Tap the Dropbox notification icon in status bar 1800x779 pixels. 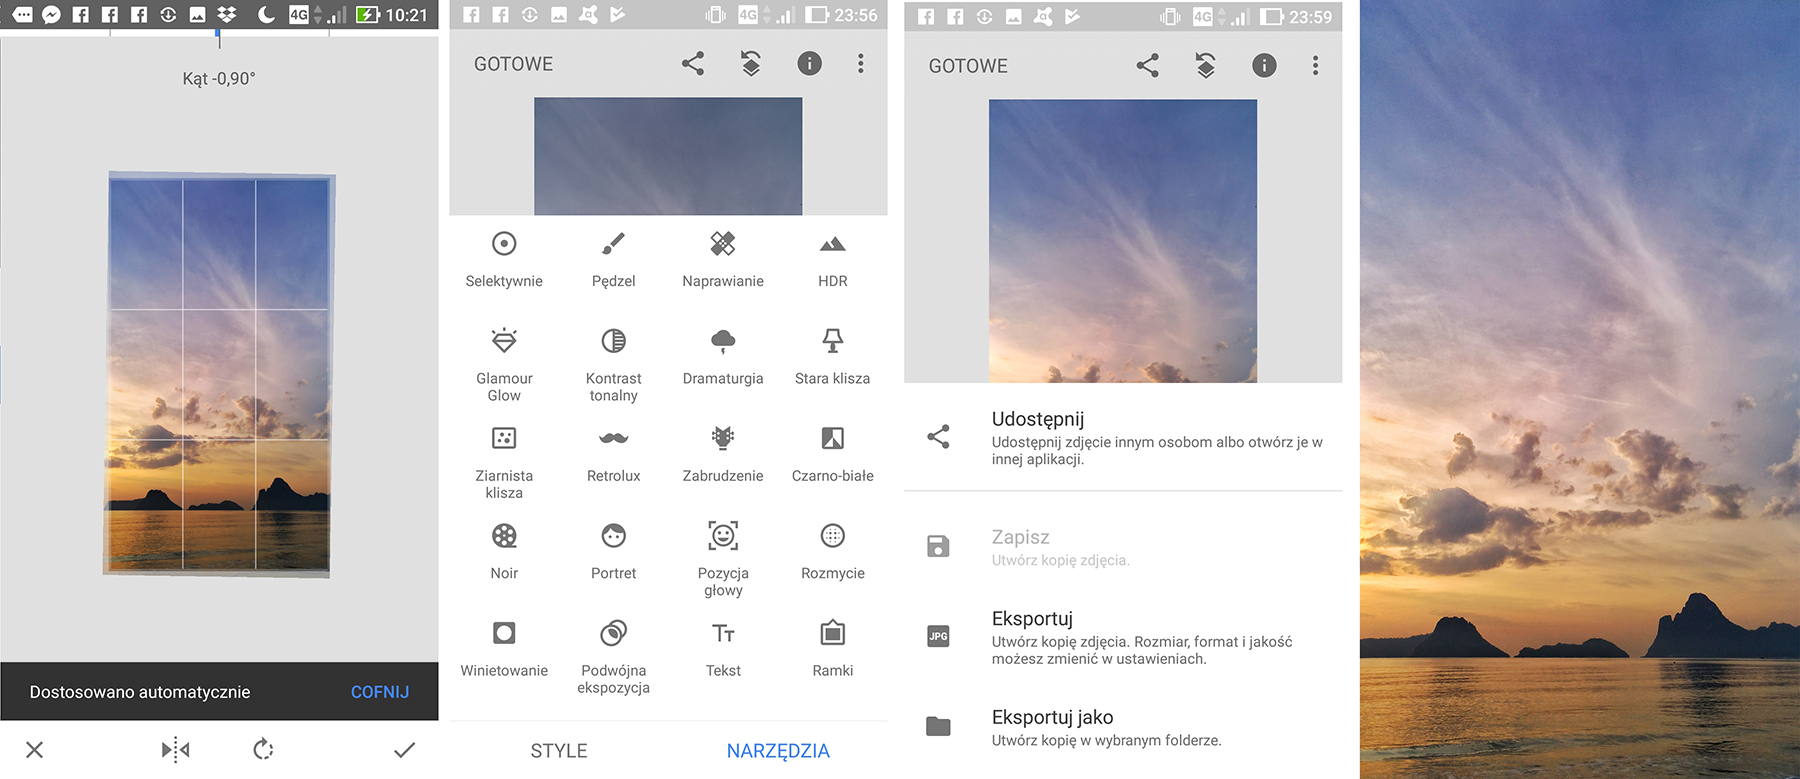pos(227,14)
